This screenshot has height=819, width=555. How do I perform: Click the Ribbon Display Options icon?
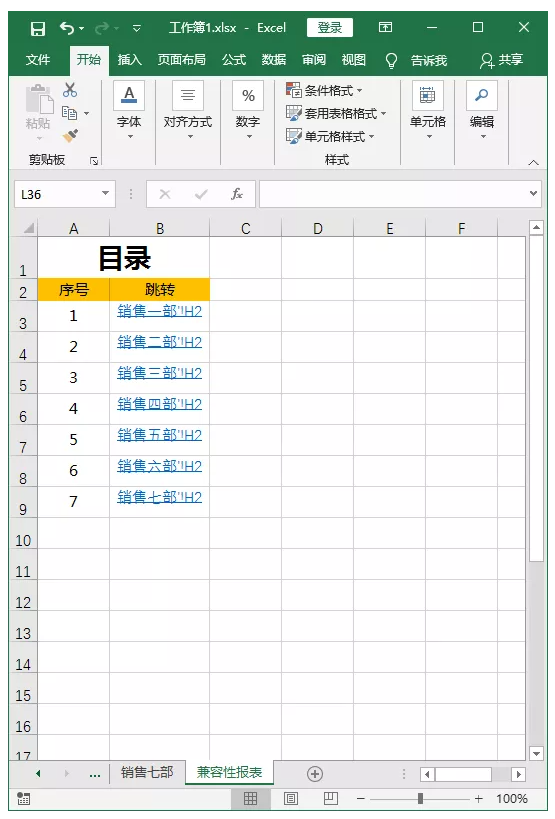pyautogui.click(x=385, y=27)
